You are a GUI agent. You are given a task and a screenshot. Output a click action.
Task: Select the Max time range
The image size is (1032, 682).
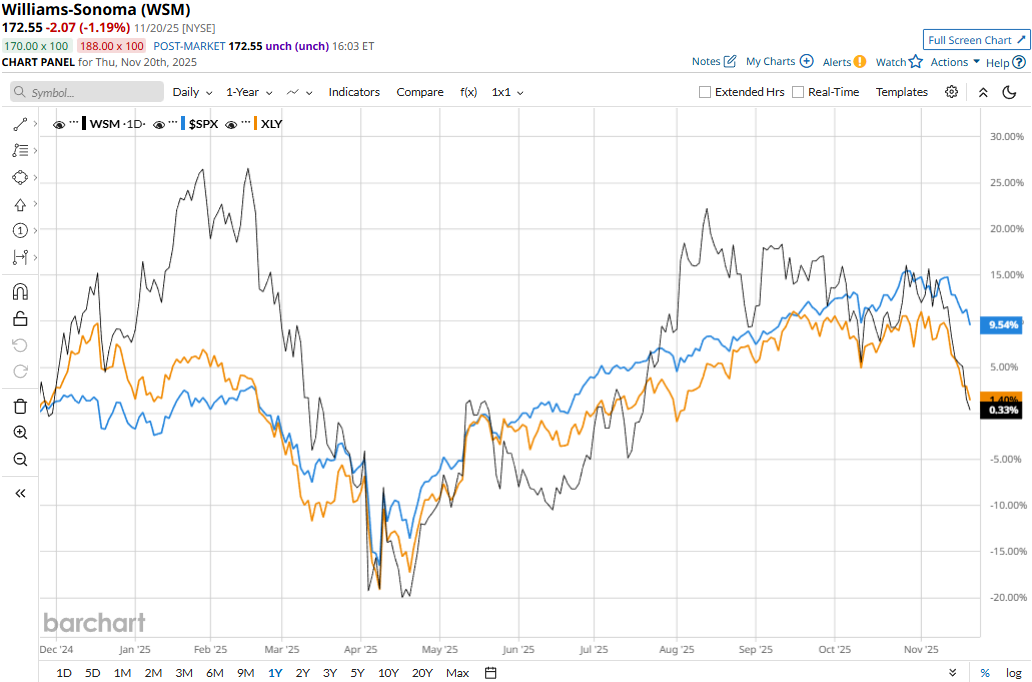[x=457, y=673]
